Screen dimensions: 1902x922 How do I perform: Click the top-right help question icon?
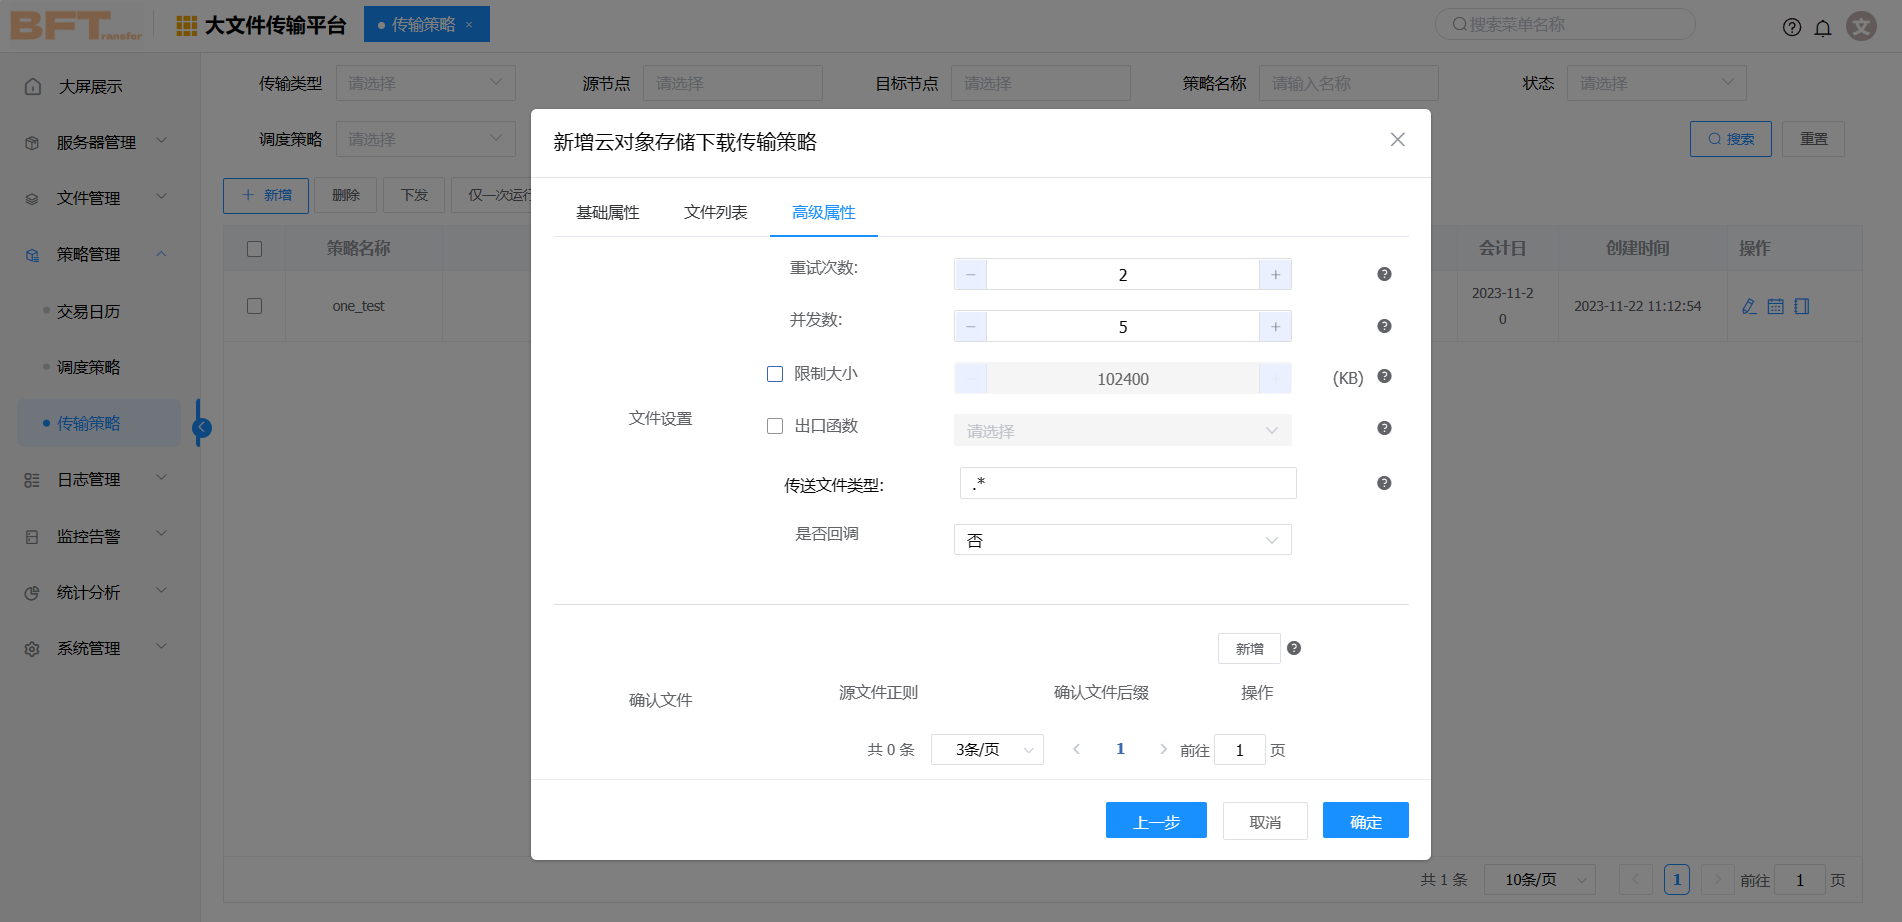[1792, 27]
